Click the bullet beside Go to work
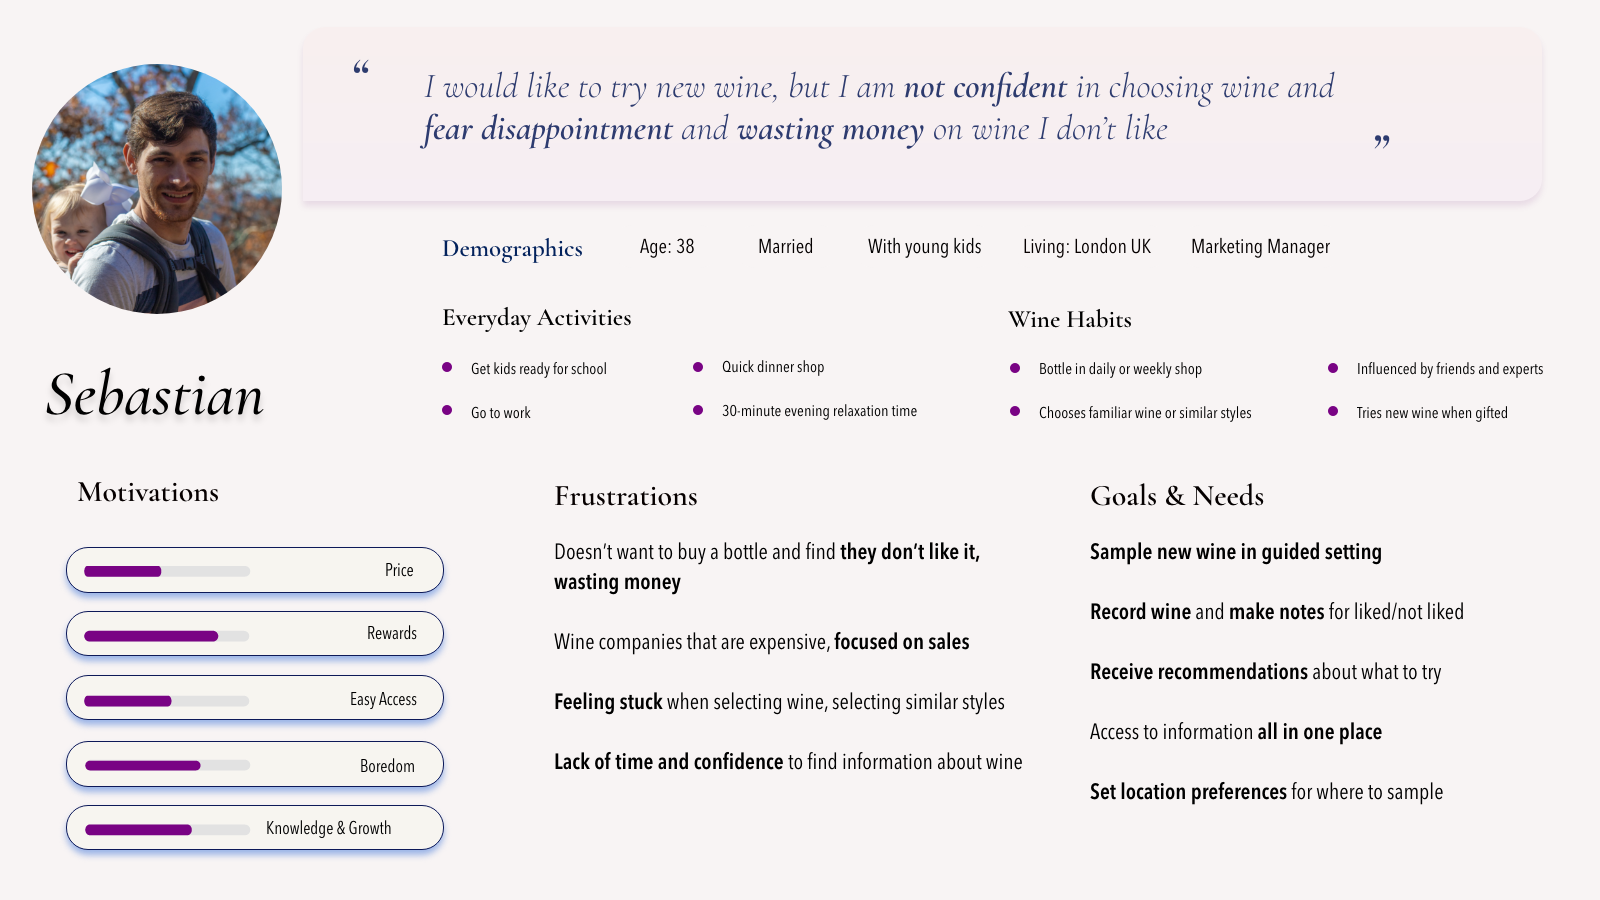The height and width of the screenshot is (900, 1600). click(x=447, y=410)
